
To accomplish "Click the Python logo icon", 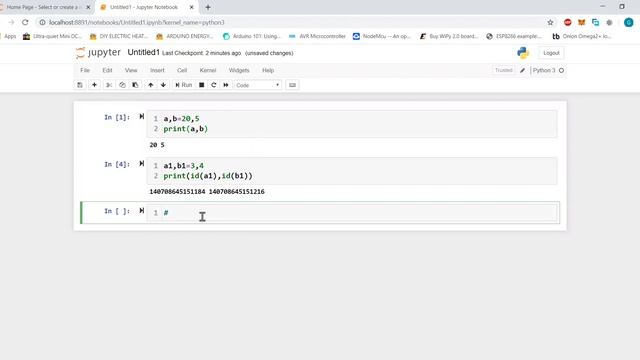I will [523, 53].
